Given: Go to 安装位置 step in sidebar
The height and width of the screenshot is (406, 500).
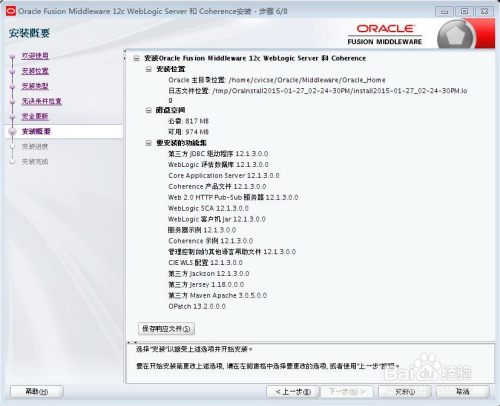Looking at the screenshot, I should pyautogui.click(x=35, y=71).
